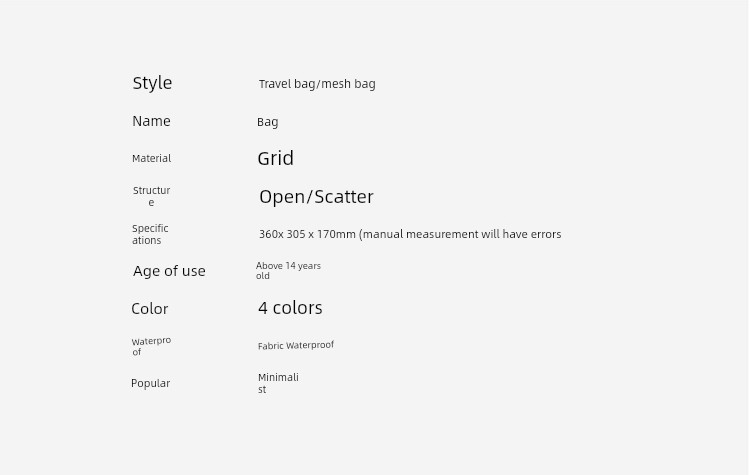Select the Travel bag/mesh bag text
This screenshot has height=475, width=750.
pos(317,84)
